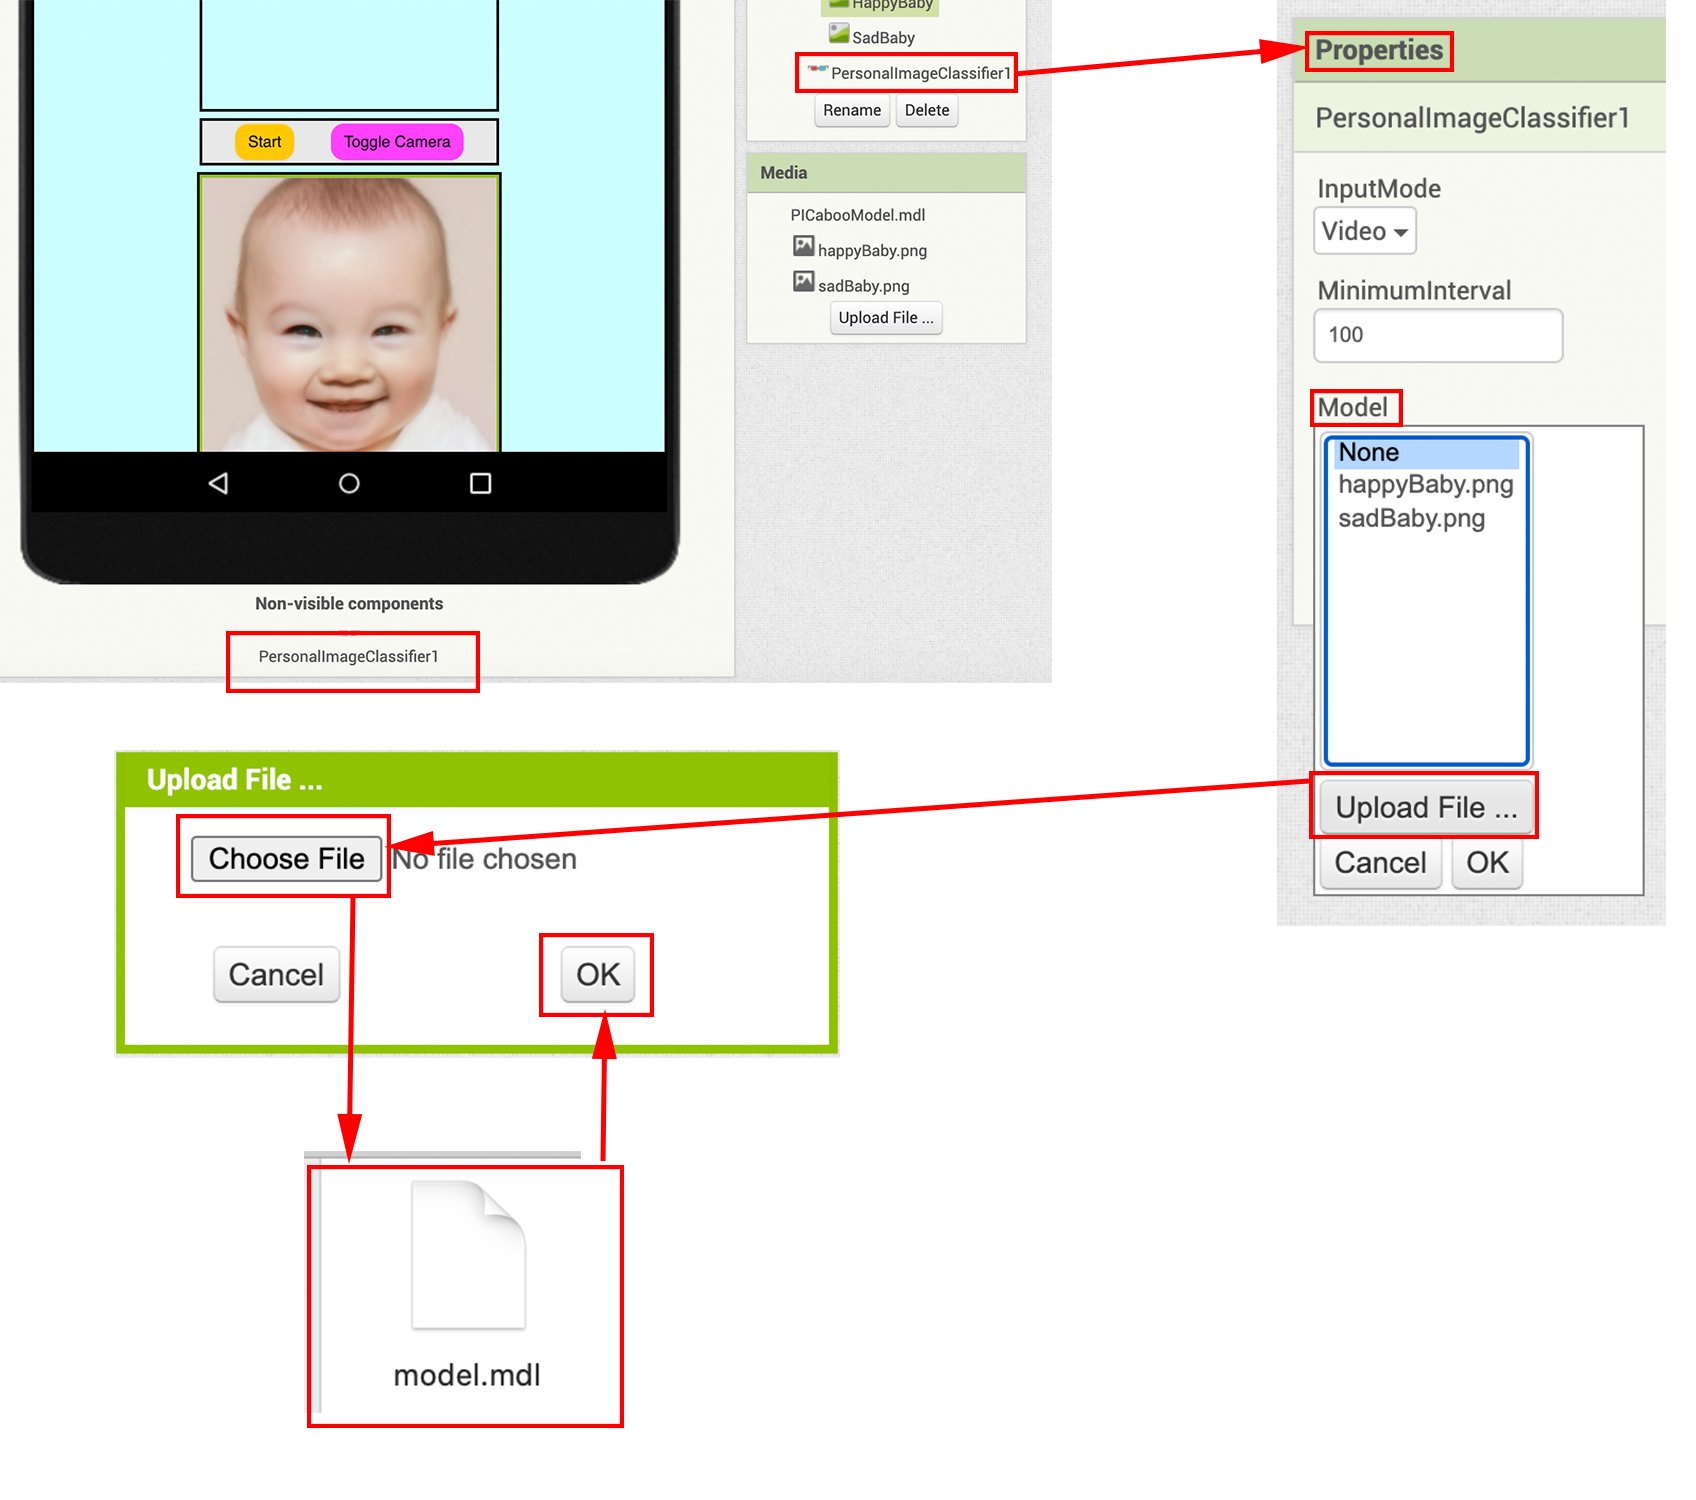The image size is (1696, 1500).
Task: Click the Delete component button
Action: coord(927,110)
